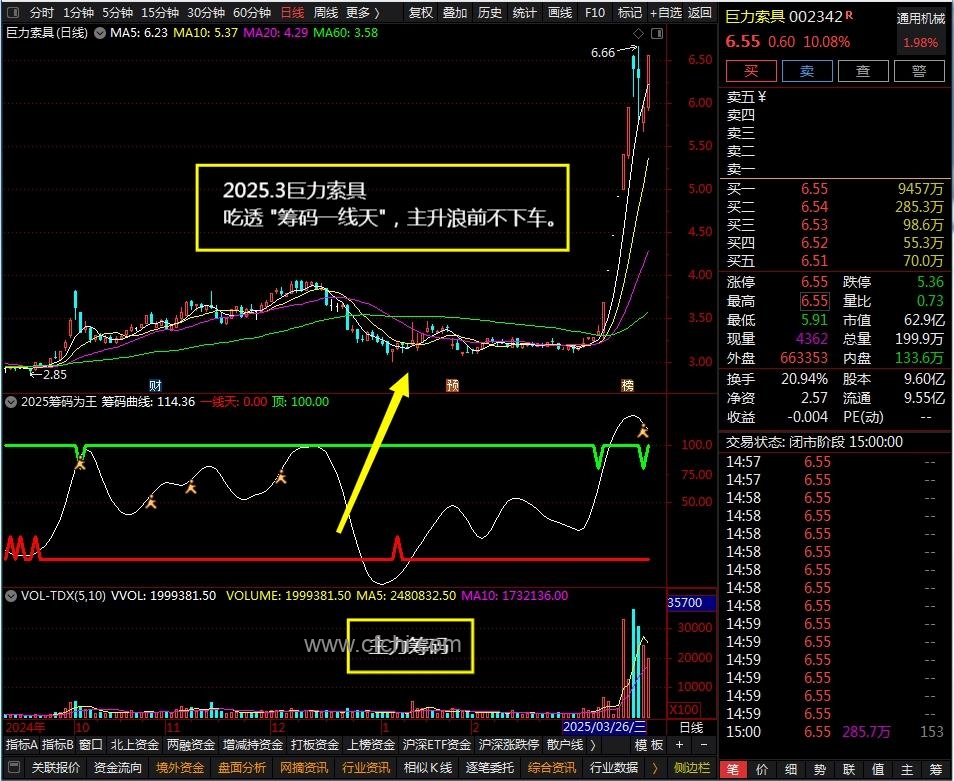This screenshot has width=954, height=781.
Task: Click the panel layout icon at top-left
Action: 12,13
